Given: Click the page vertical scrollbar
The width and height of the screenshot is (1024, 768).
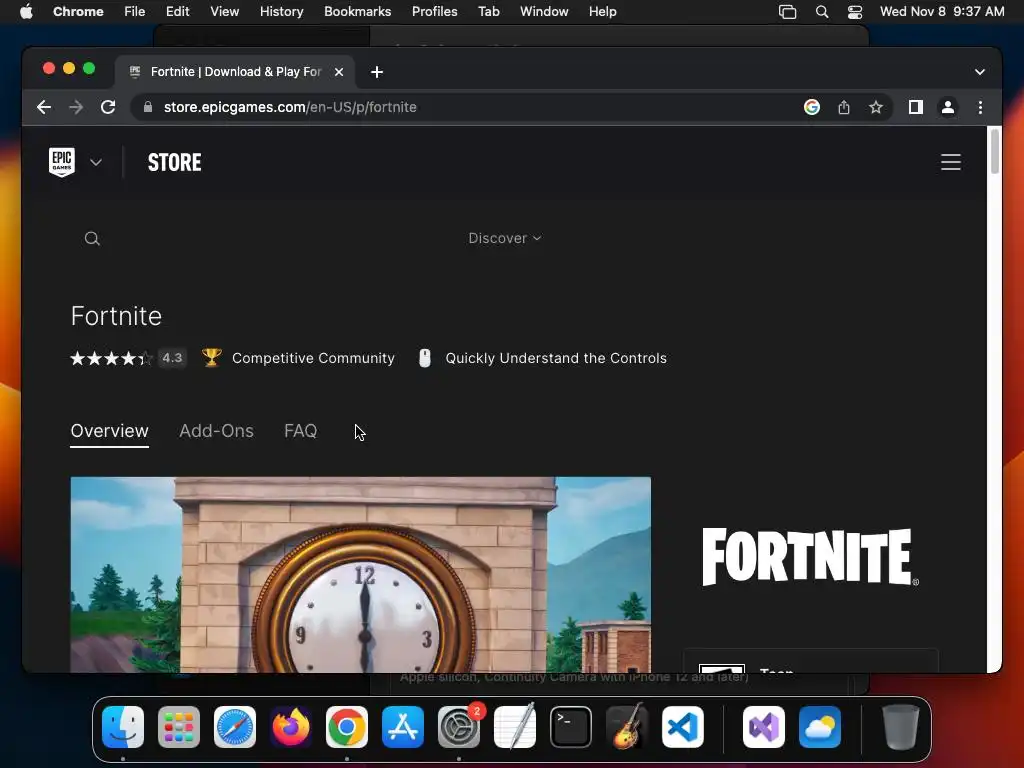Looking at the screenshot, I should pyautogui.click(x=994, y=152).
